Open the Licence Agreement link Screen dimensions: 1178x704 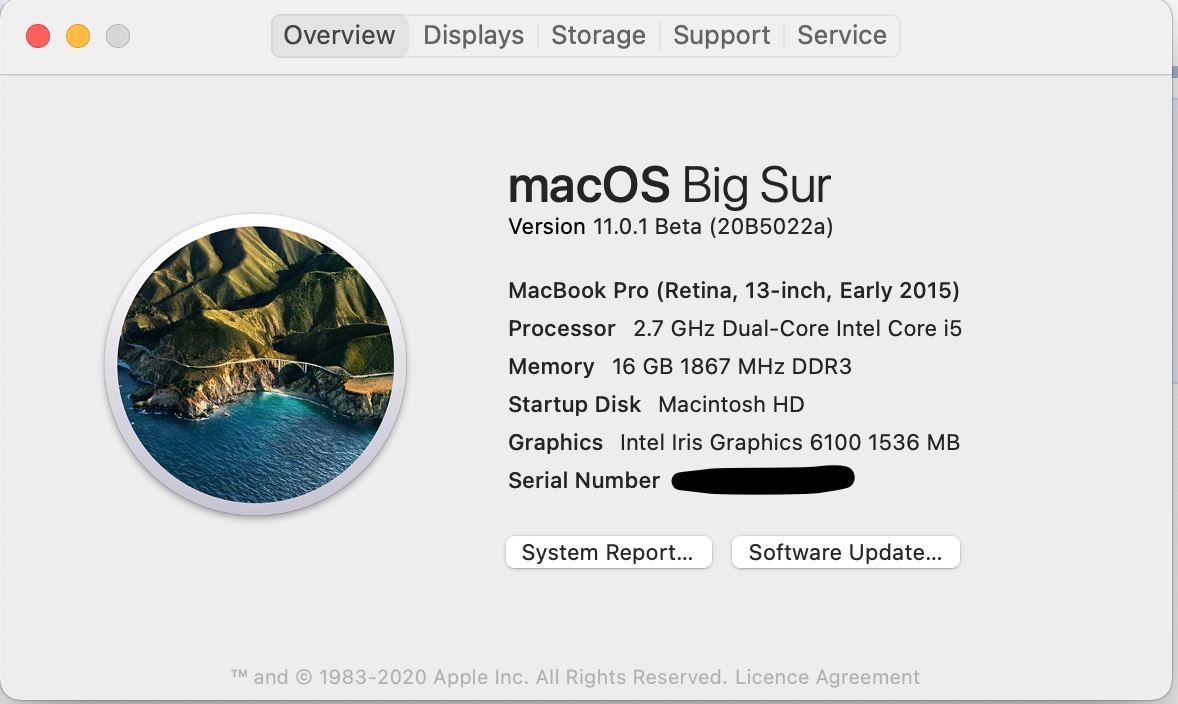(827, 677)
